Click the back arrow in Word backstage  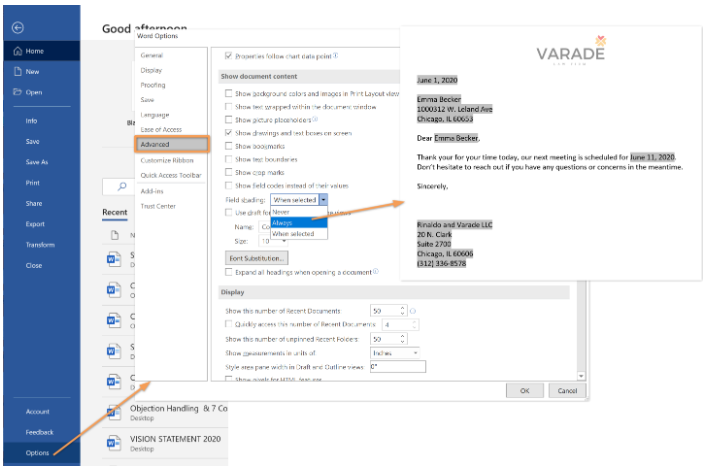[18, 28]
